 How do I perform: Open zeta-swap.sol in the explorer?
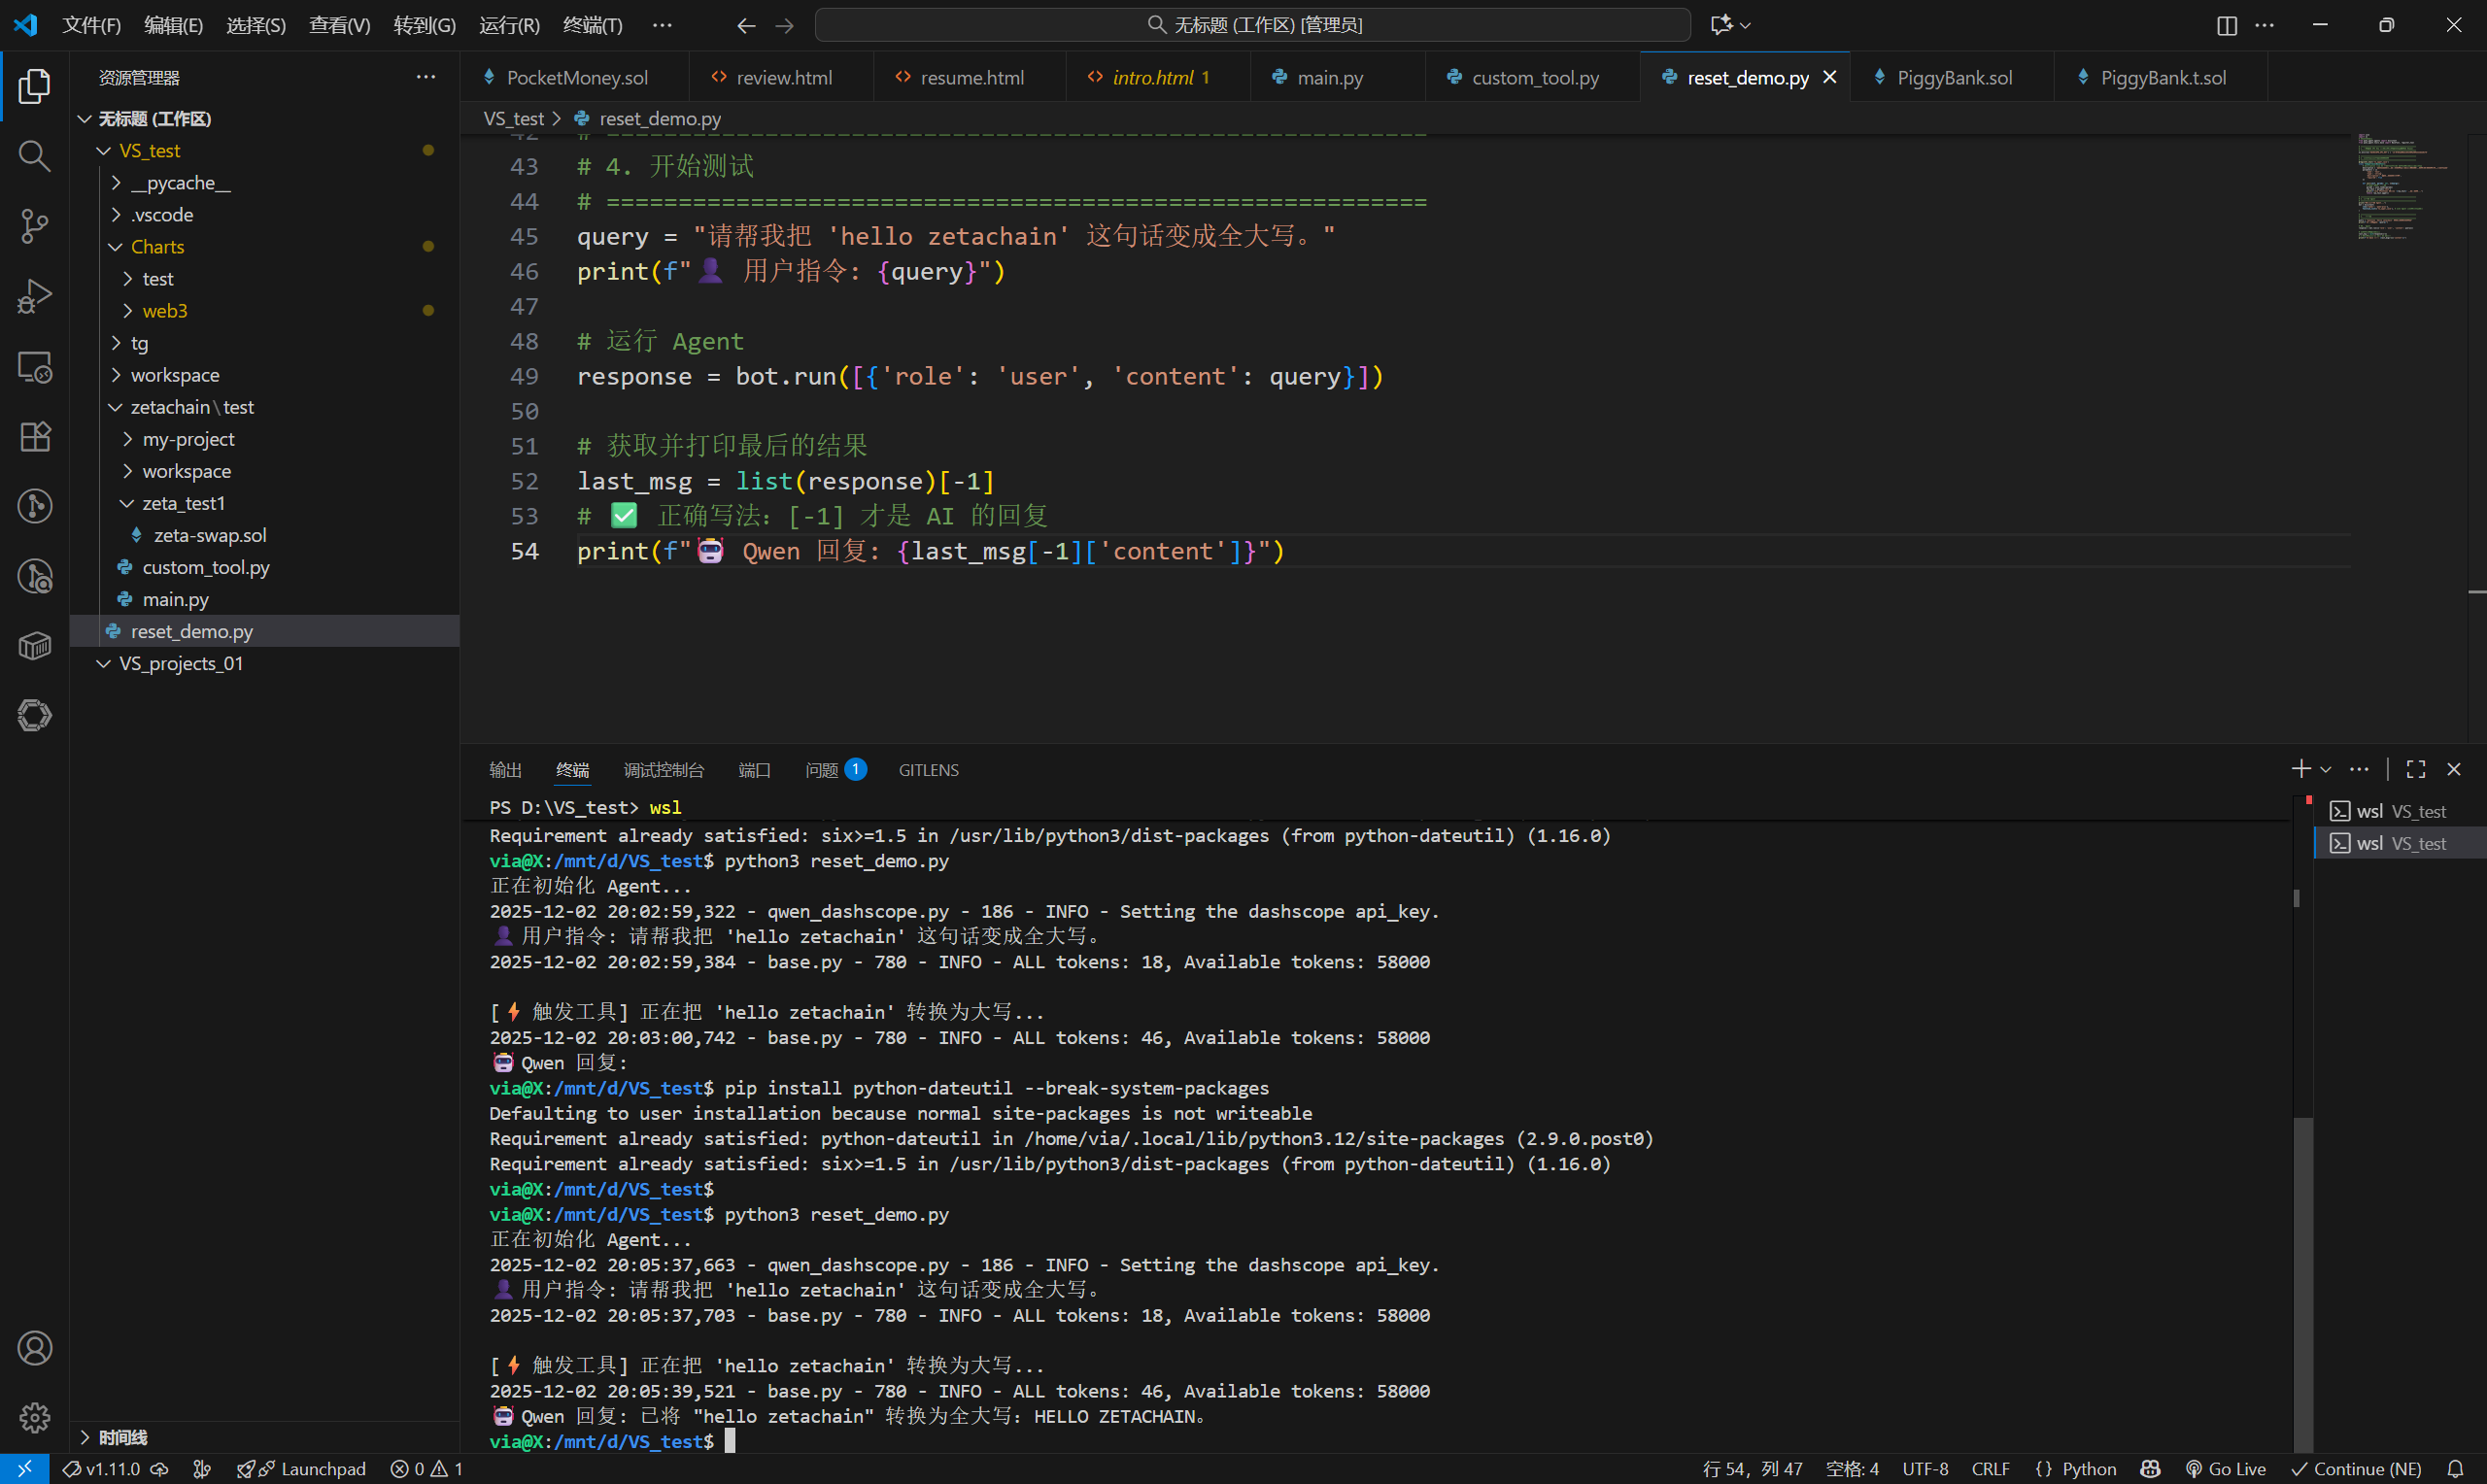[265, 534]
